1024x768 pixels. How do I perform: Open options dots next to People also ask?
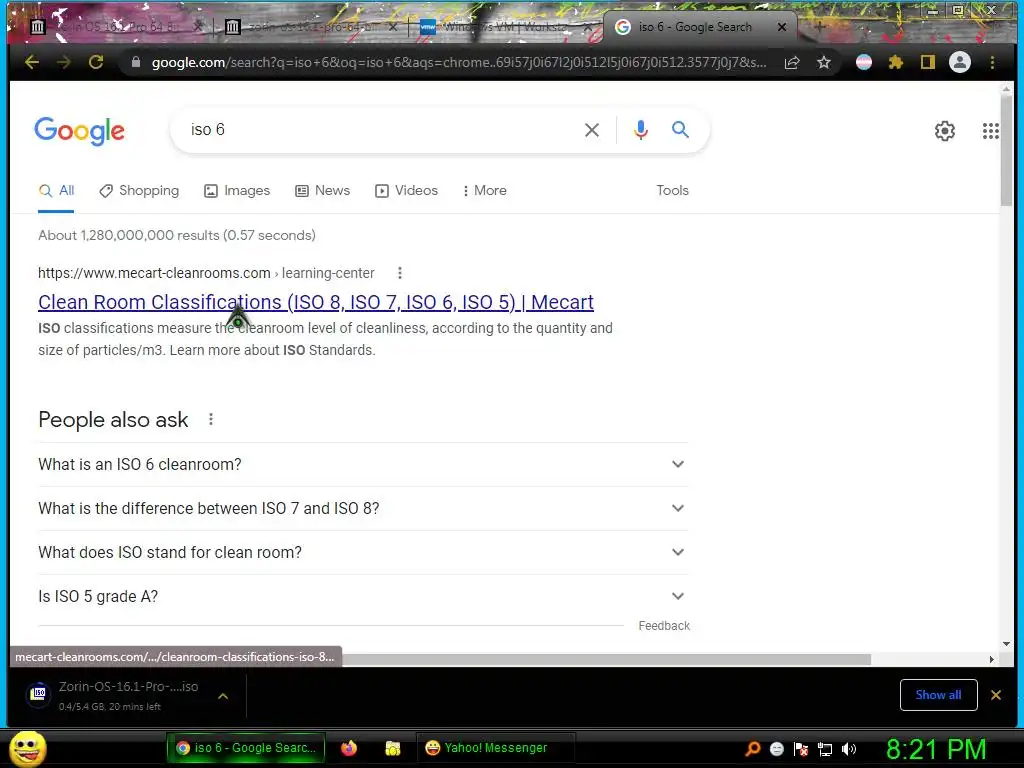click(x=210, y=419)
